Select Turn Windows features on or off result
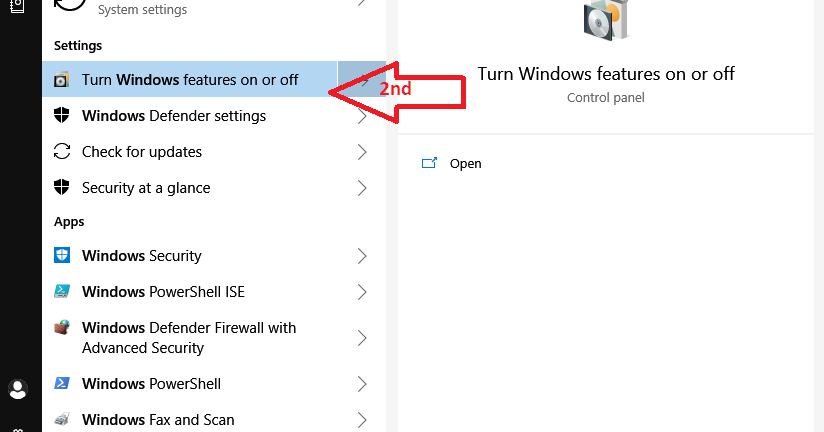This screenshot has height=432, width=824. [189, 79]
